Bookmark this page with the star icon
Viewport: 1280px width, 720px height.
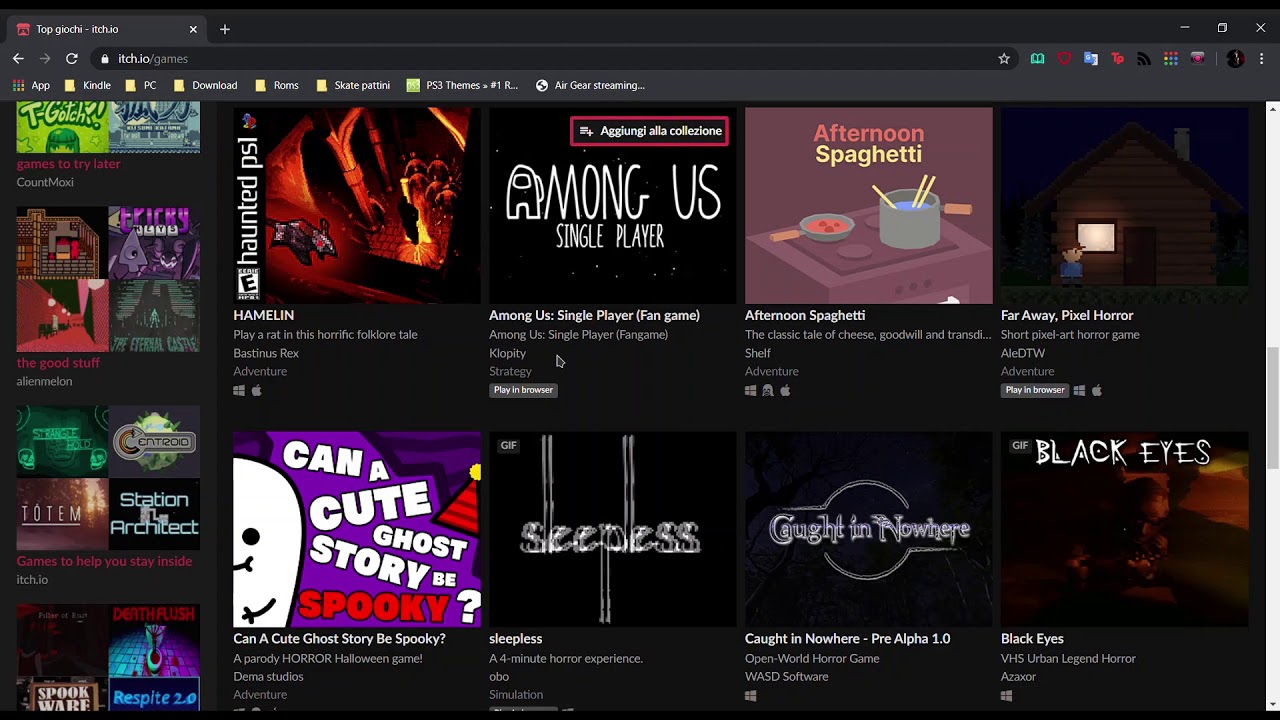pos(1004,59)
